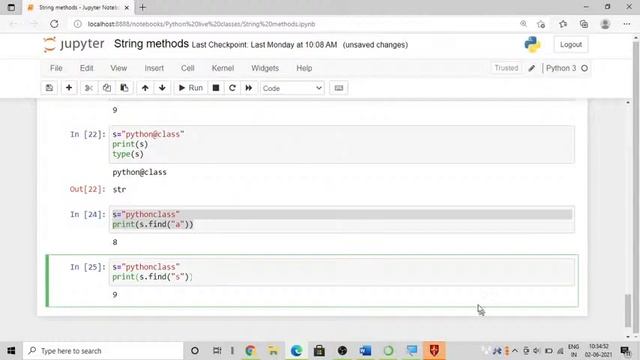
Task: Click the edit pencil icon beside Trusted
Action: pyautogui.click(x=531, y=68)
